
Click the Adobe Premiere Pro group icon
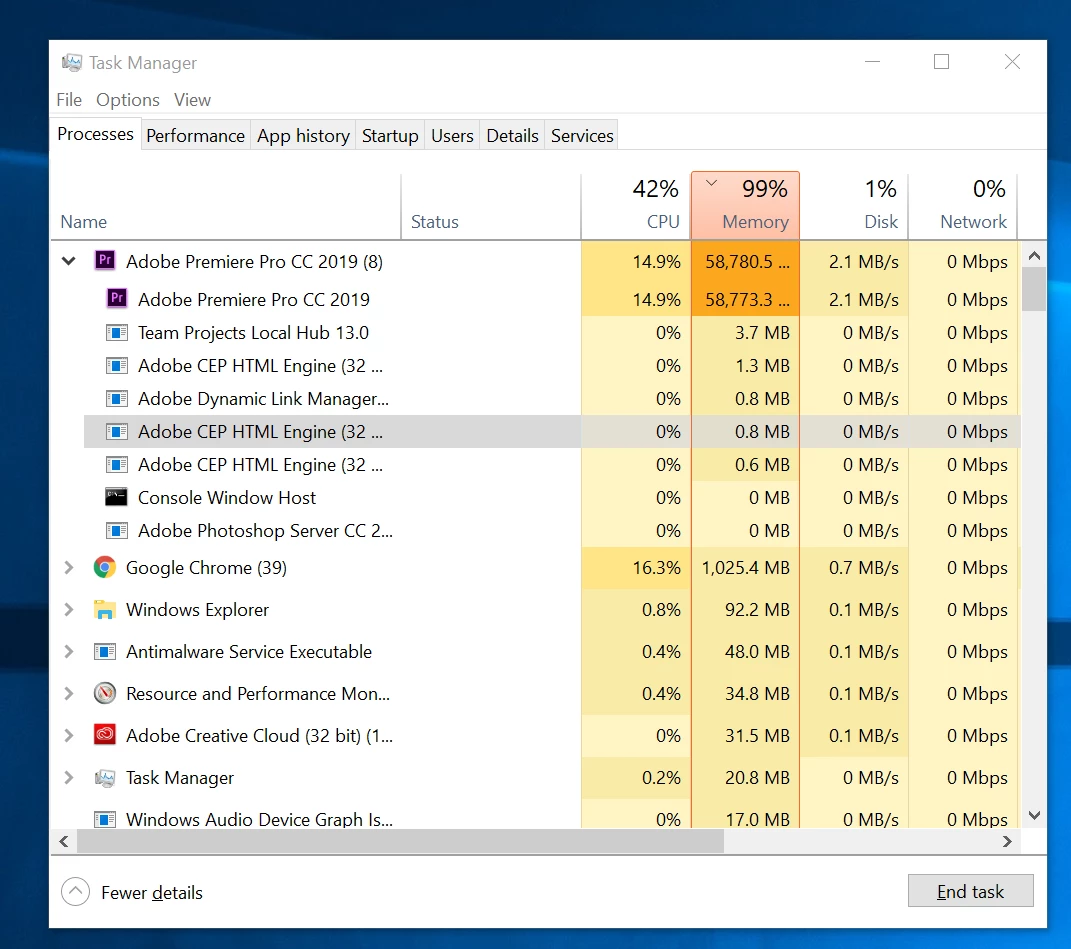coord(105,260)
